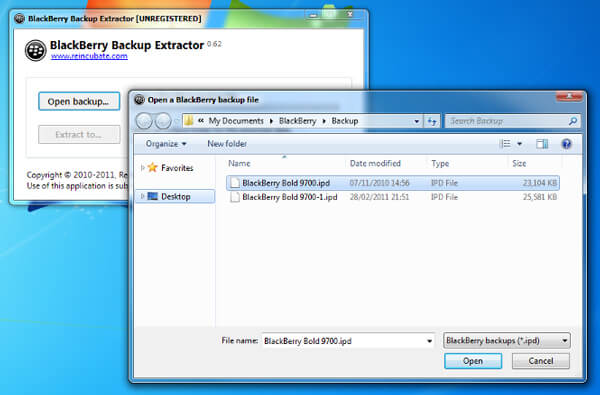Image resolution: width=600 pixels, height=395 pixels.
Task: Select Desktop in the navigation pane
Action: click(176, 196)
